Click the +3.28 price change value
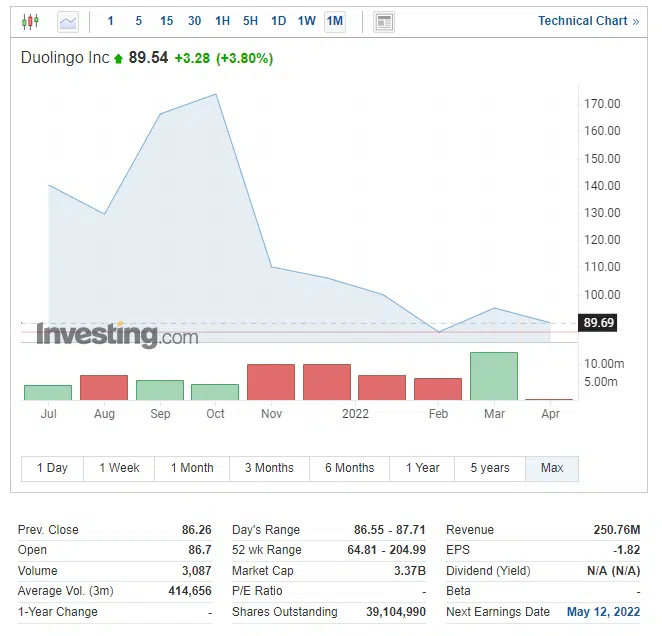The width and height of the screenshot is (662, 636). [x=192, y=58]
